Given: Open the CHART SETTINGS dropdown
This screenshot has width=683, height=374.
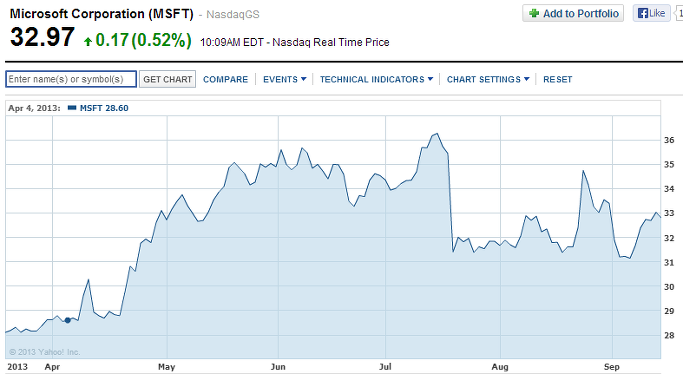Looking at the screenshot, I should (x=488, y=79).
